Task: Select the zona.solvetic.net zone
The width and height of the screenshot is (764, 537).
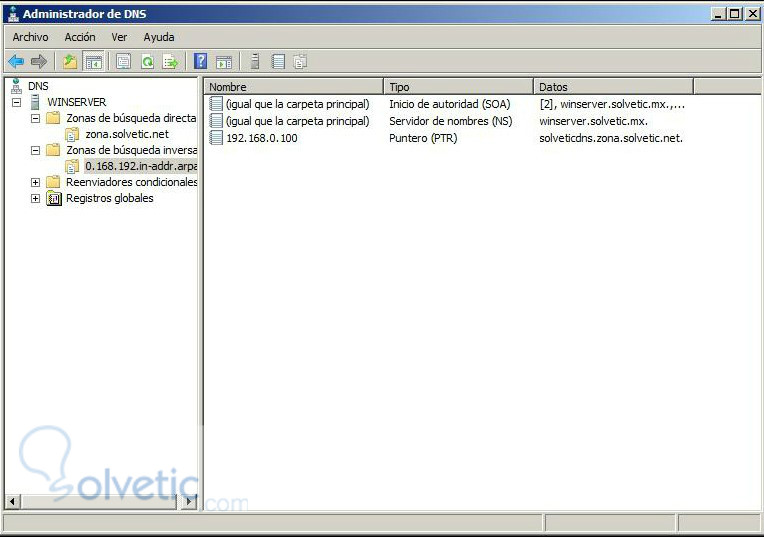Action: pos(127,134)
